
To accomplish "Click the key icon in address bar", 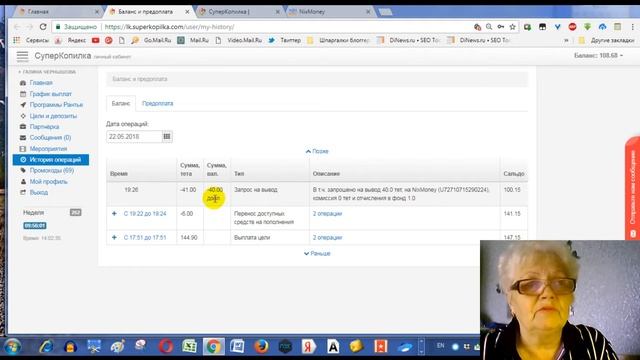I will point(501,27).
